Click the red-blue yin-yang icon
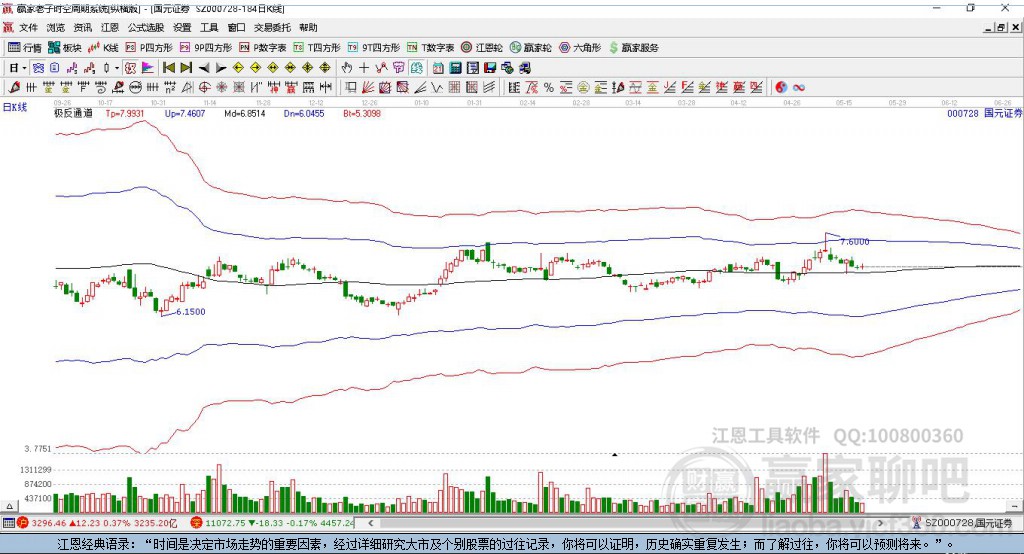Screen dimensions: 1024x554 click(781, 88)
